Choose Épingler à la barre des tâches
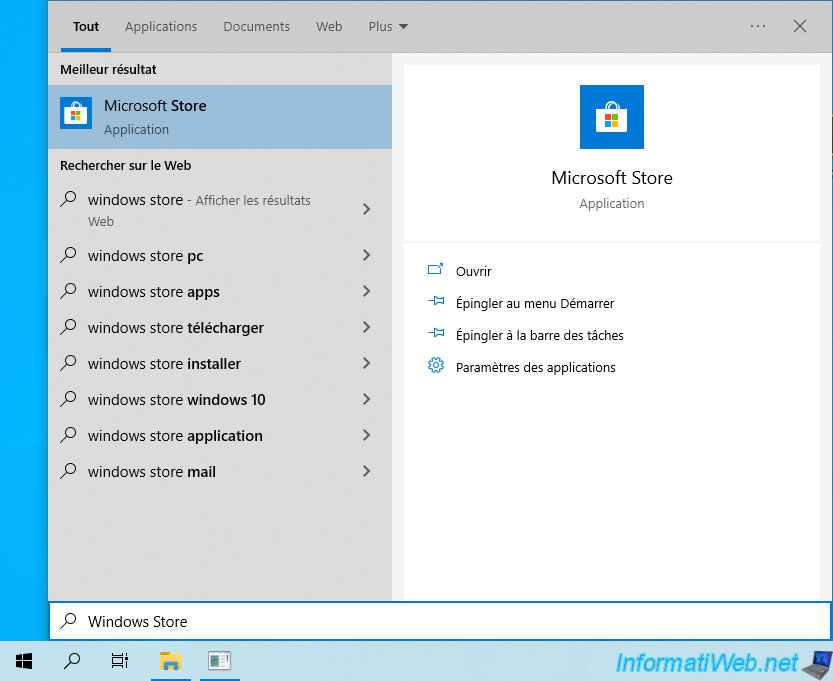This screenshot has width=833, height=681. pos(540,335)
